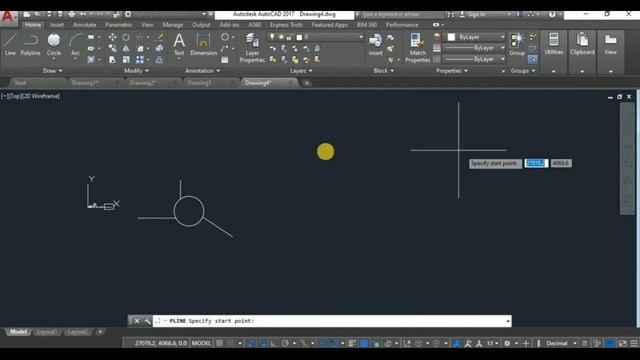
Task: Open the View panel in ribbon
Action: 610,44
